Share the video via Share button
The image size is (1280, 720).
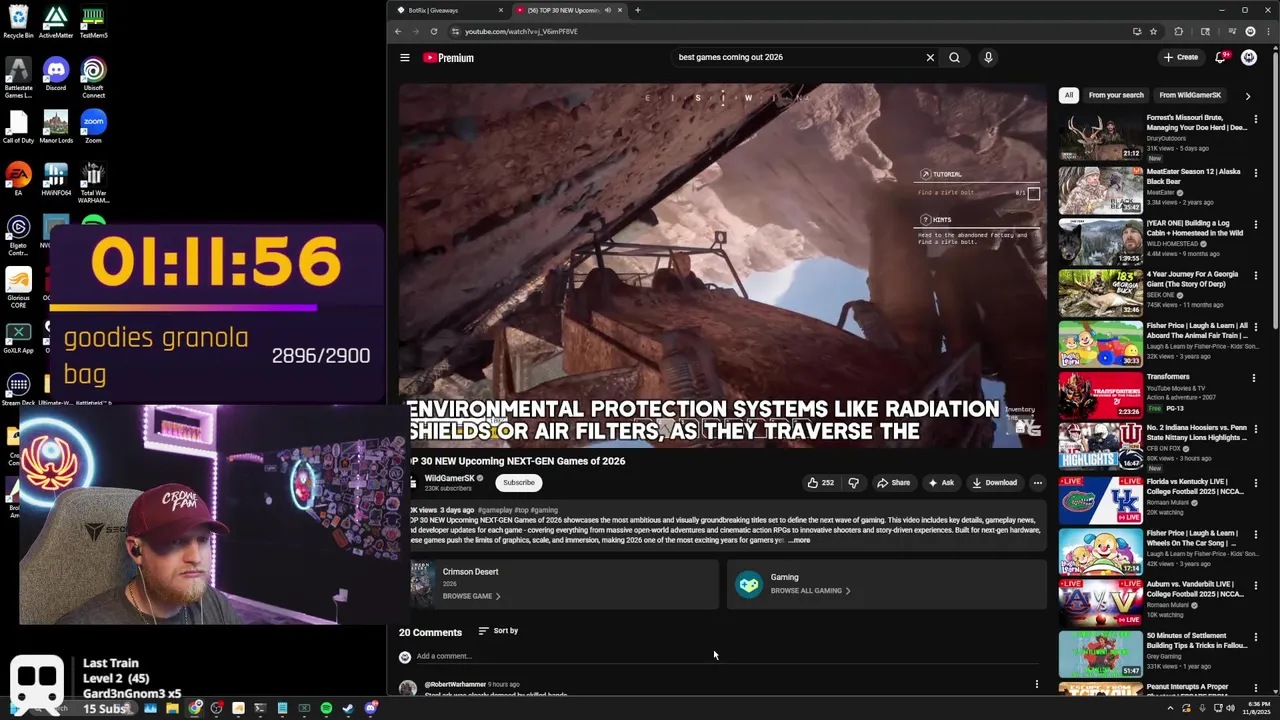coord(893,483)
